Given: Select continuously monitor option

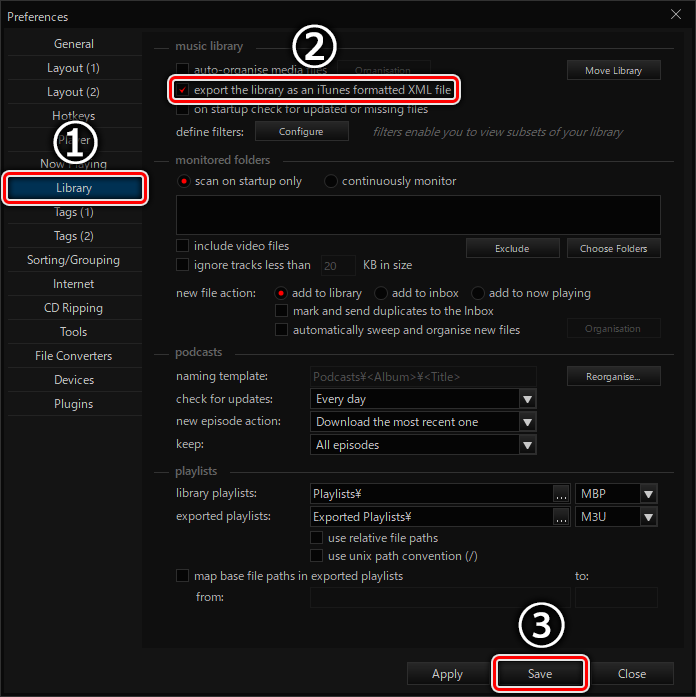Looking at the screenshot, I should click(x=331, y=181).
